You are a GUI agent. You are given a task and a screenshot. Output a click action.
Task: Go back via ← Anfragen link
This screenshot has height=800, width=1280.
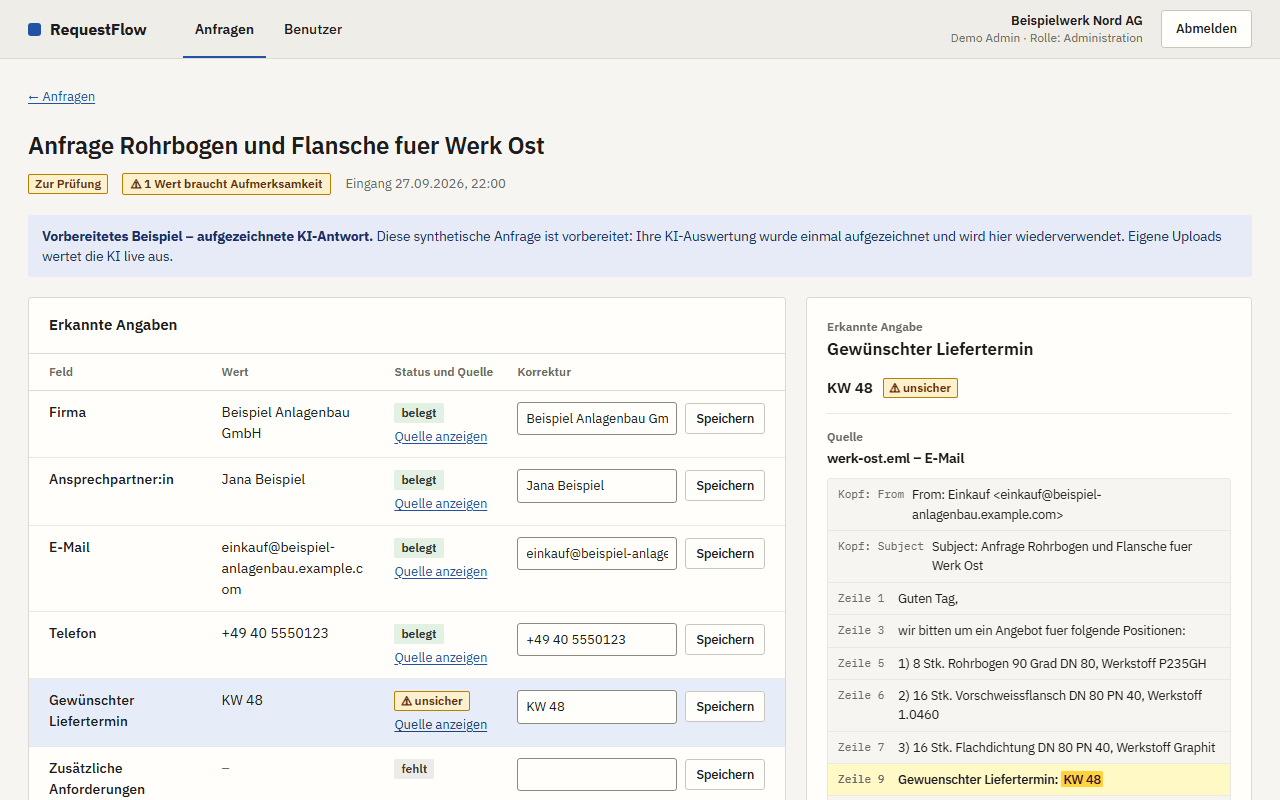tap(61, 96)
